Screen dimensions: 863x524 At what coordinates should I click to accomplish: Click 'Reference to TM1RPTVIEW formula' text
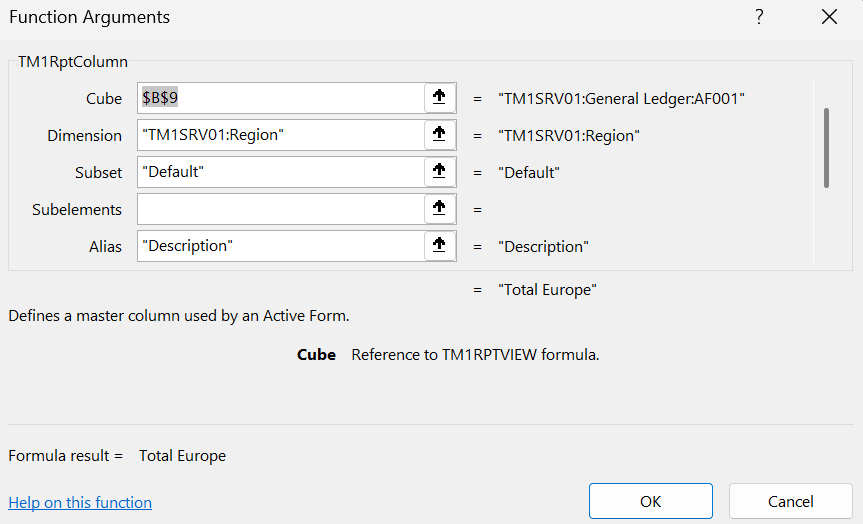[475, 354]
